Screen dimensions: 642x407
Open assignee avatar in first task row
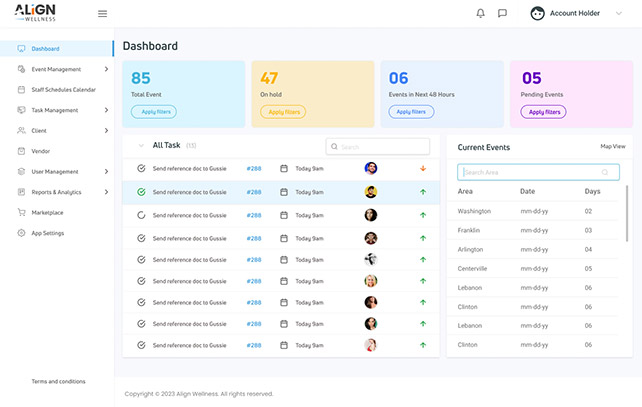(371, 168)
